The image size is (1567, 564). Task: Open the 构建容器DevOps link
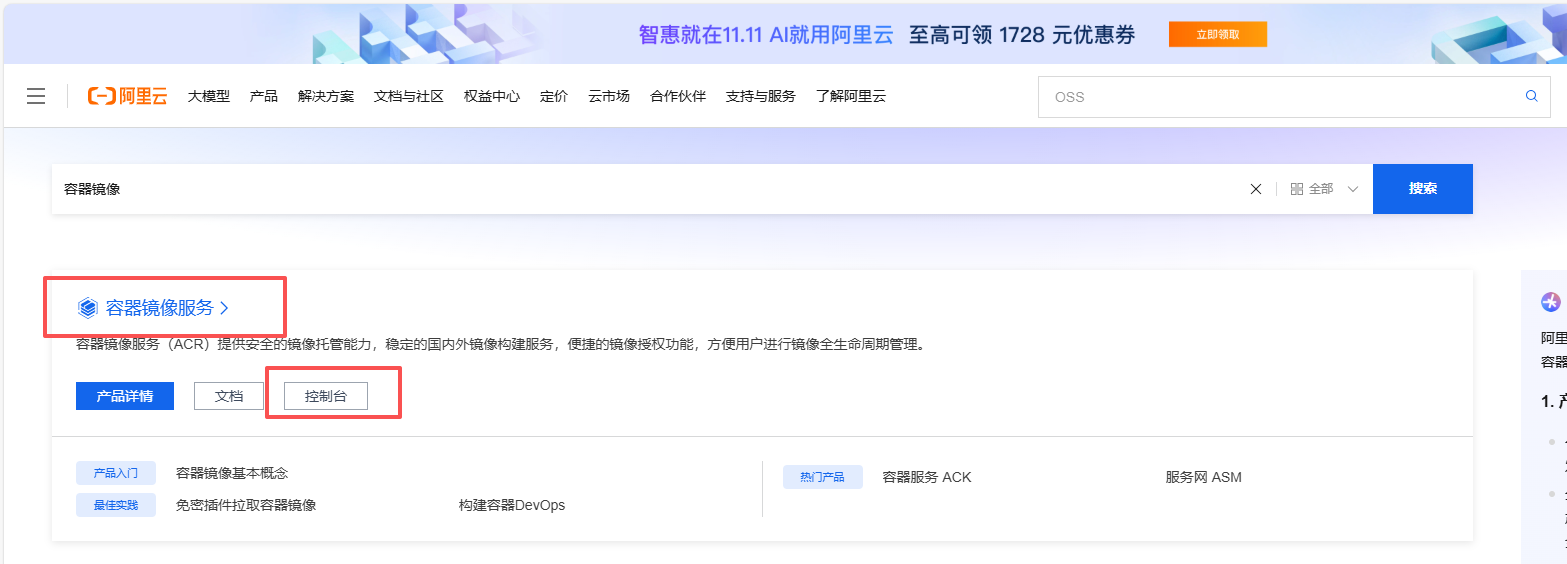pyautogui.click(x=512, y=505)
